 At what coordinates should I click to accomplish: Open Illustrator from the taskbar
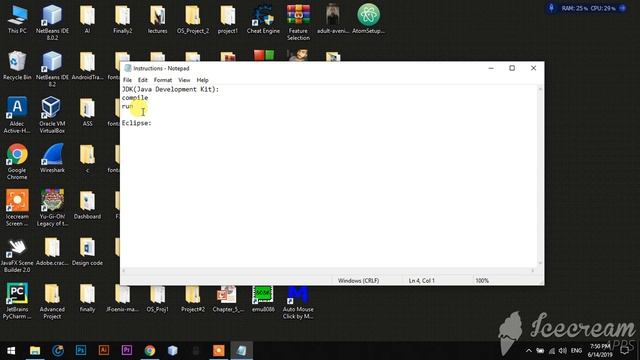tap(104, 351)
